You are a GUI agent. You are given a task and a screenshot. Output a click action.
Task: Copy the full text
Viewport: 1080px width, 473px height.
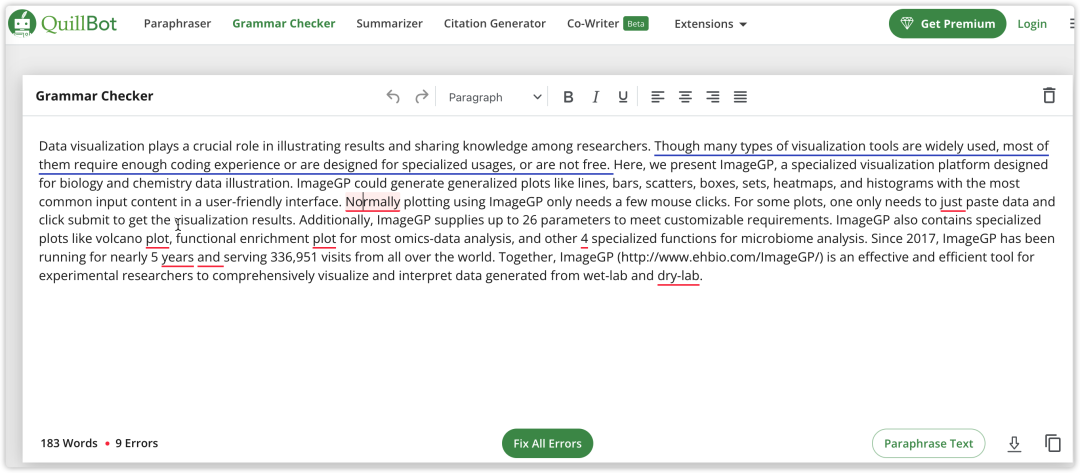(1052, 443)
